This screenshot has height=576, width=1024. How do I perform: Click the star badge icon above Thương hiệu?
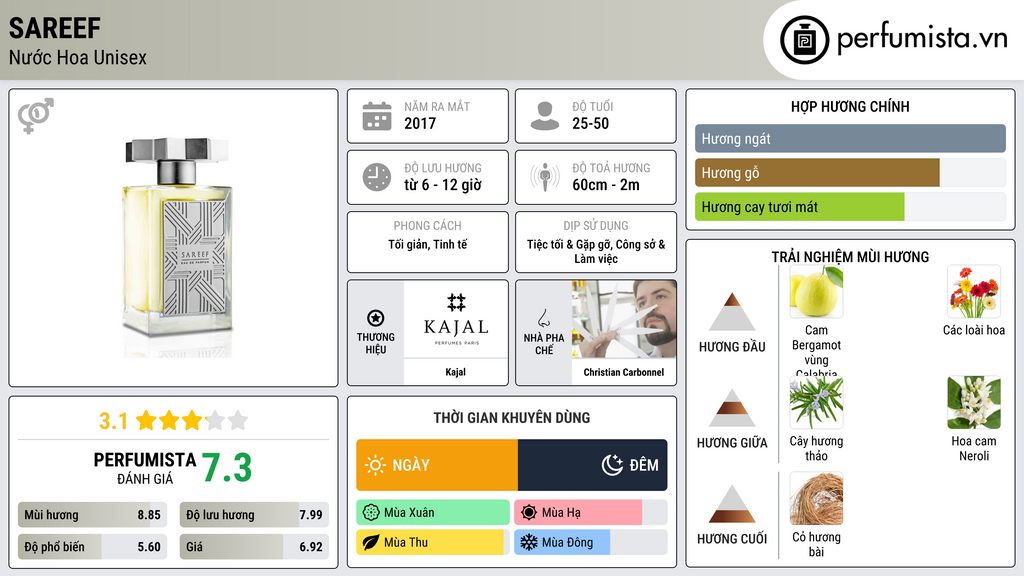tap(376, 318)
